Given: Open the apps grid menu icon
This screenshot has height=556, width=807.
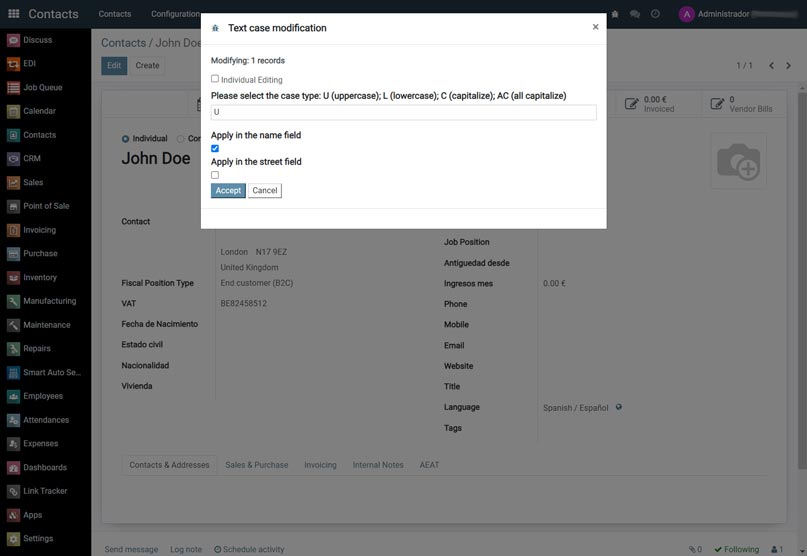Looking at the screenshot, I should click(14, 14).
